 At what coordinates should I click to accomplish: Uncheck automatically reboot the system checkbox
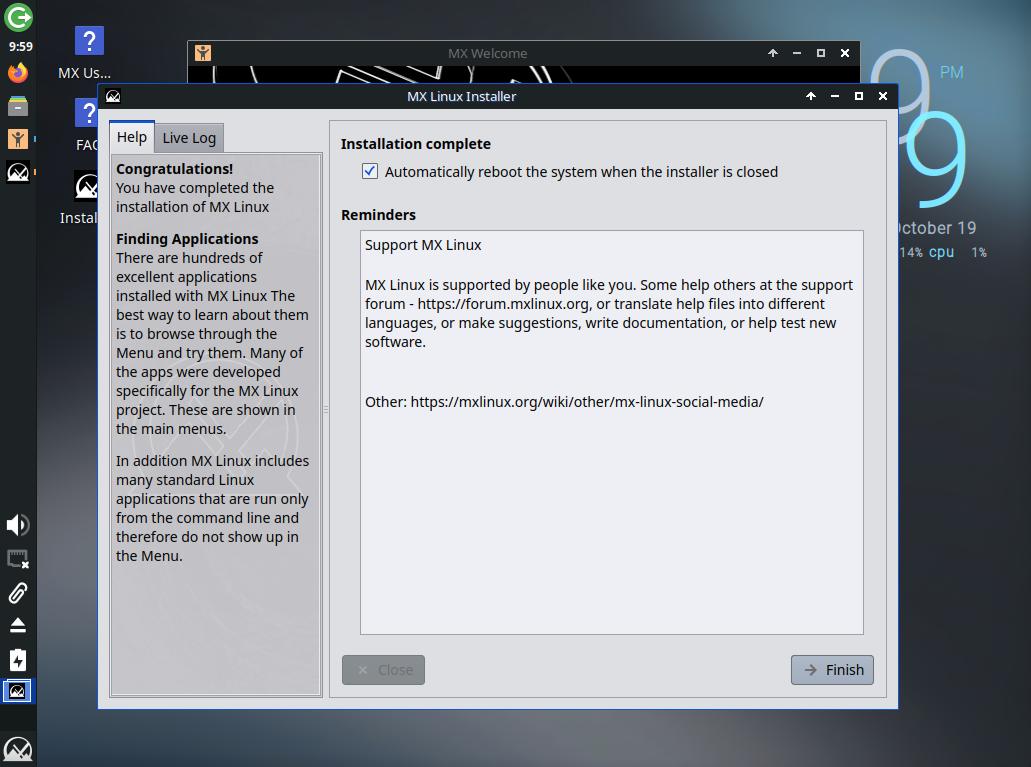[370, 172]
